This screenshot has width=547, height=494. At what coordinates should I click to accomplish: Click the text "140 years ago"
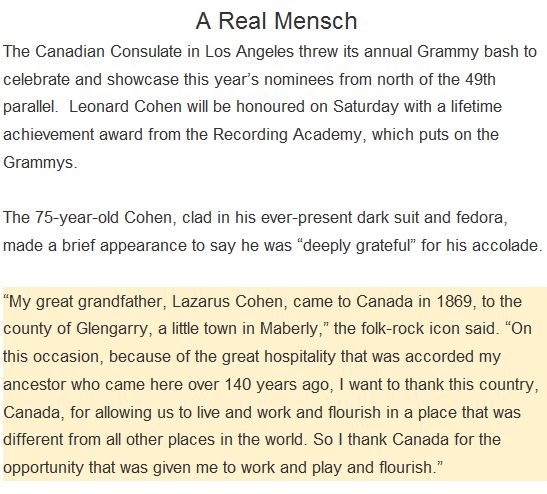[277, 385]
